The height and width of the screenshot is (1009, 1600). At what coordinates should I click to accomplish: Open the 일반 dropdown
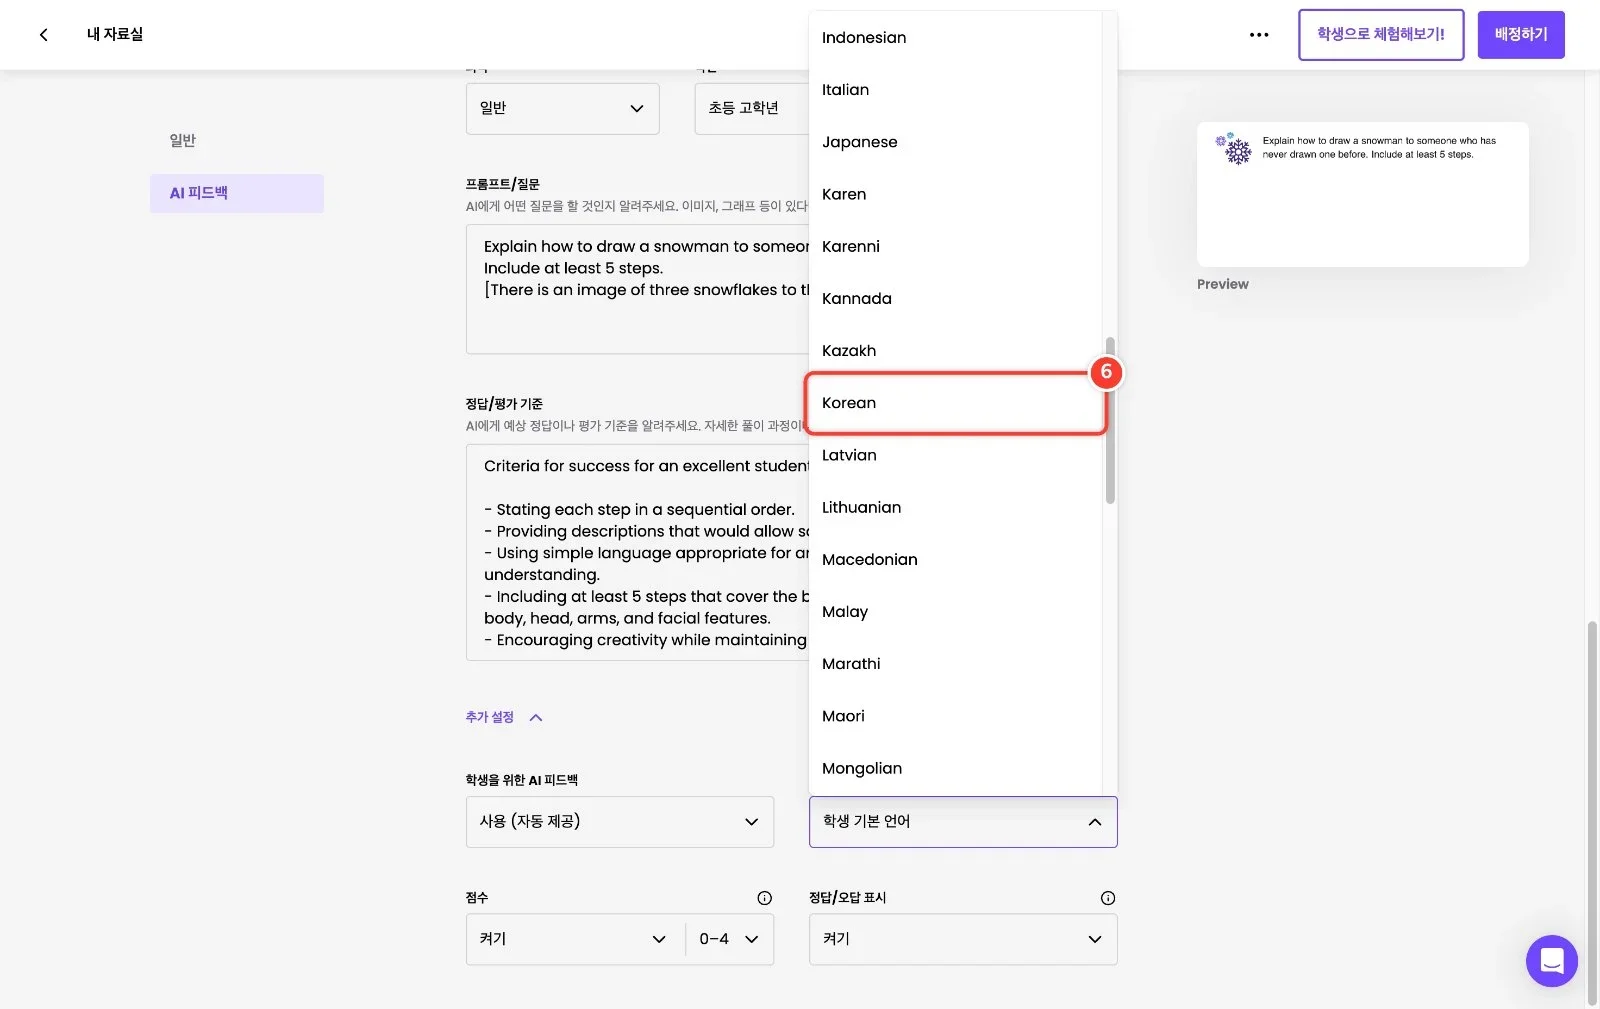(562, 108)
